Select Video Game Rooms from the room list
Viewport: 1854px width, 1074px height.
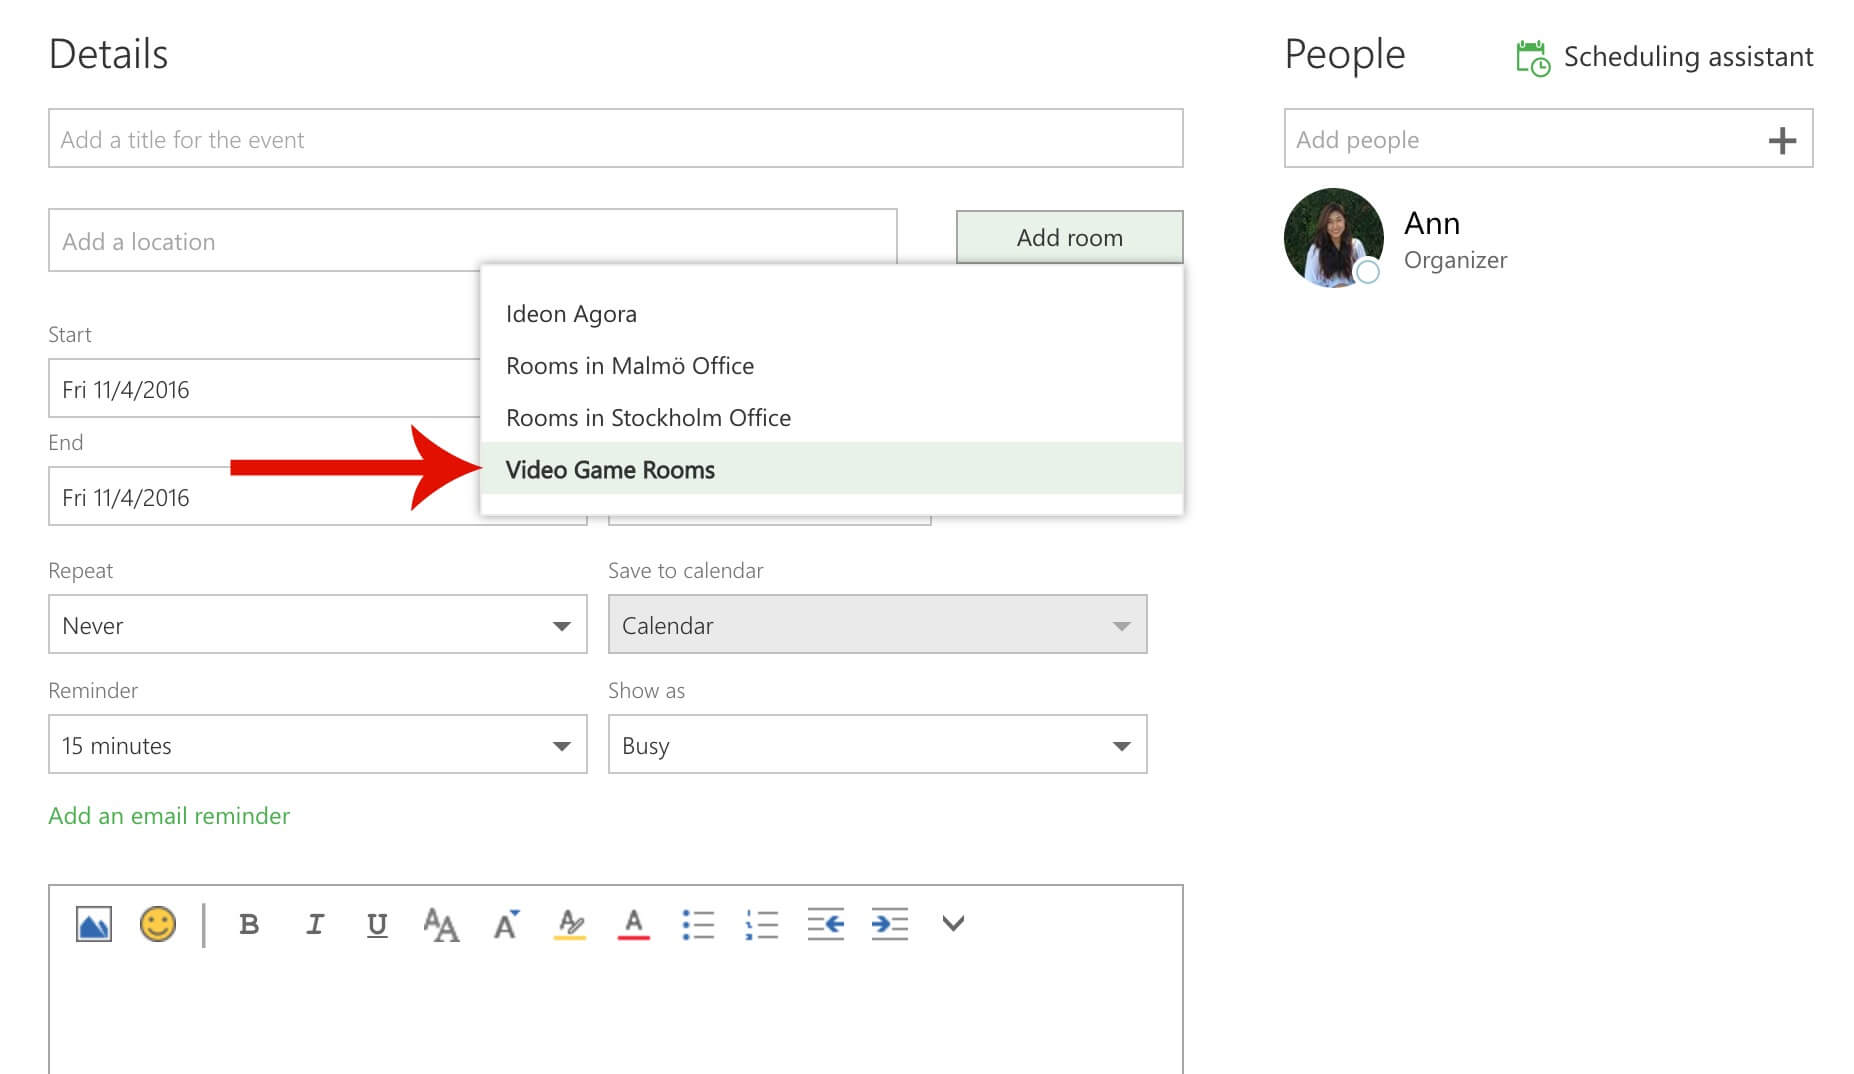610,469
